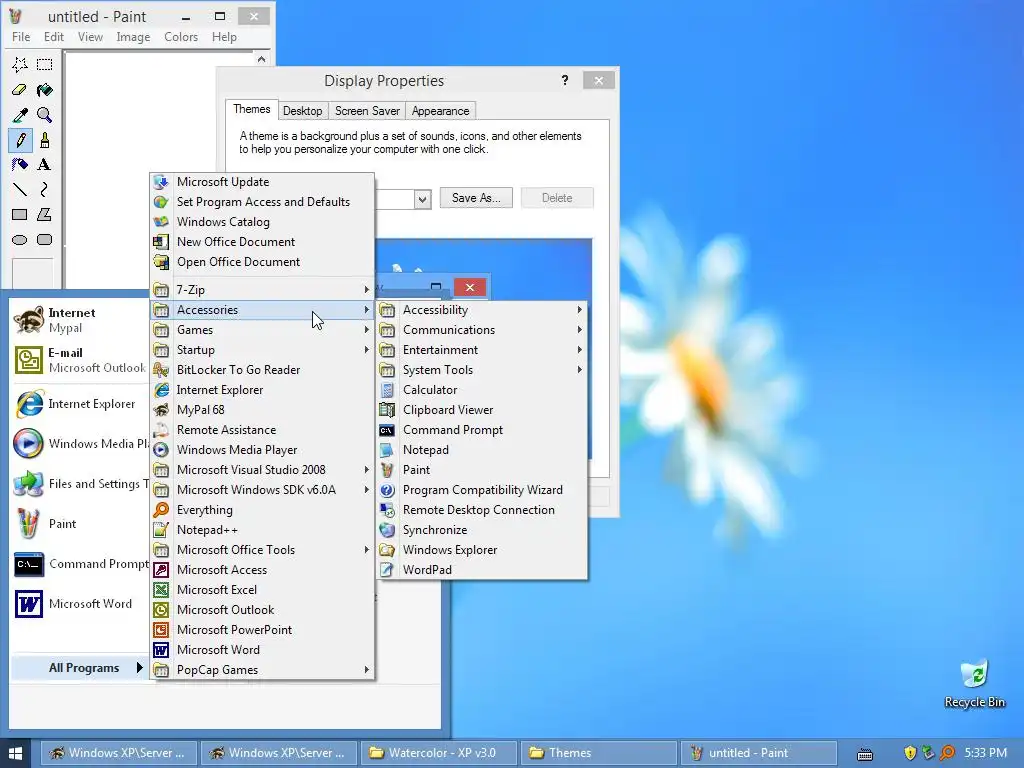
Task: Click the Delete button in Display Properties
Action: 557,198
